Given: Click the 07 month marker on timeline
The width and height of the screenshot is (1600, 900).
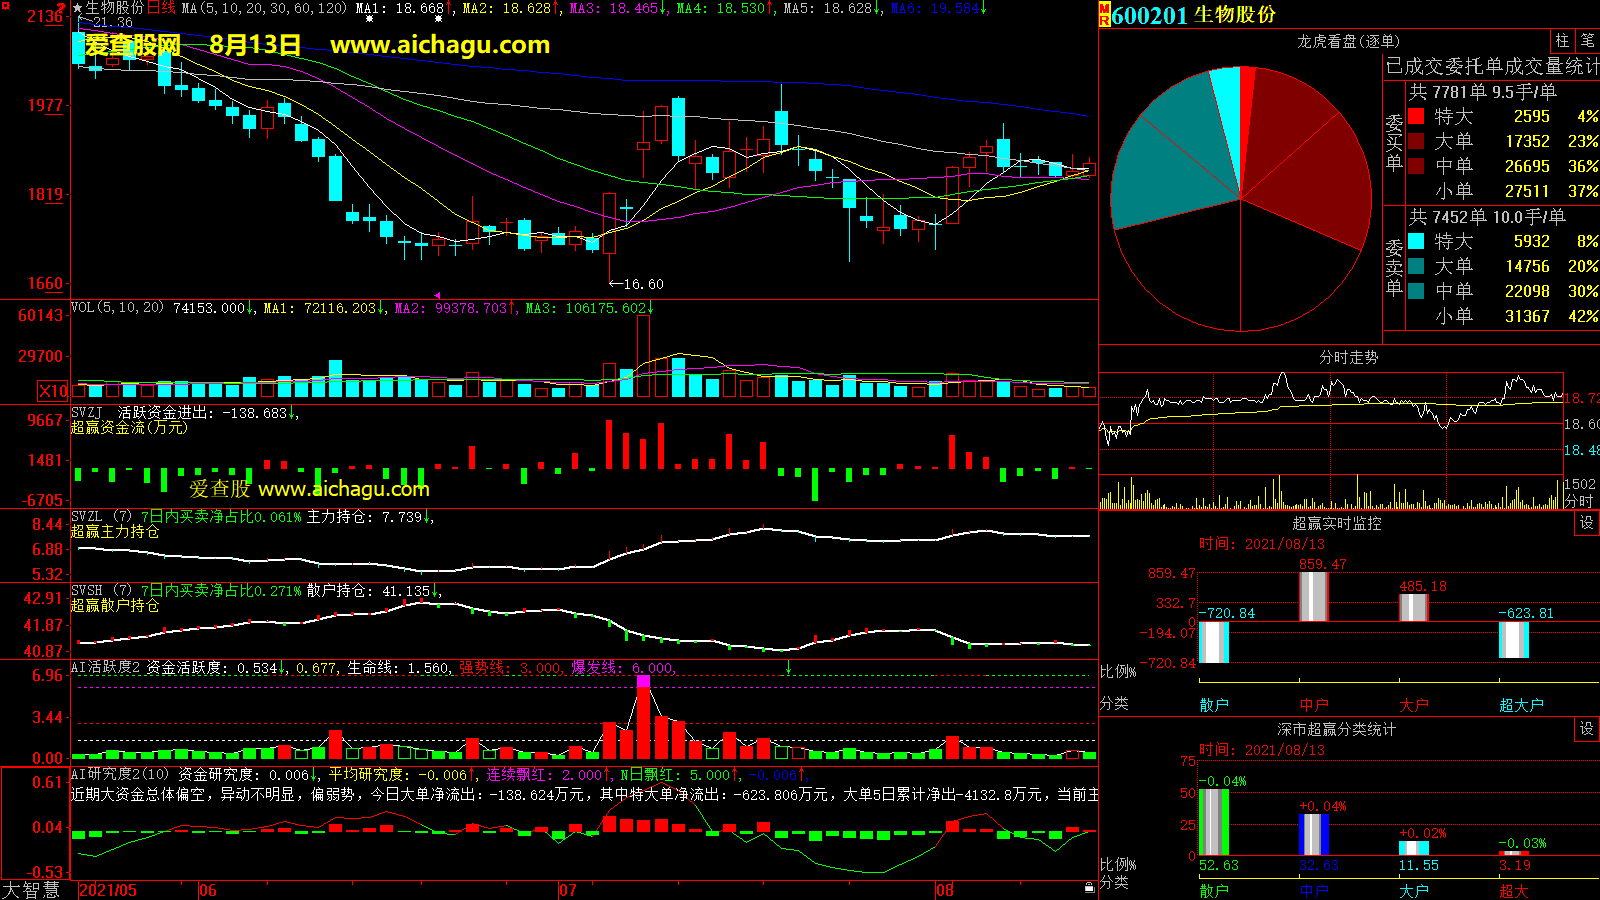Looking at the screenshot, I should tap(567, 890).
